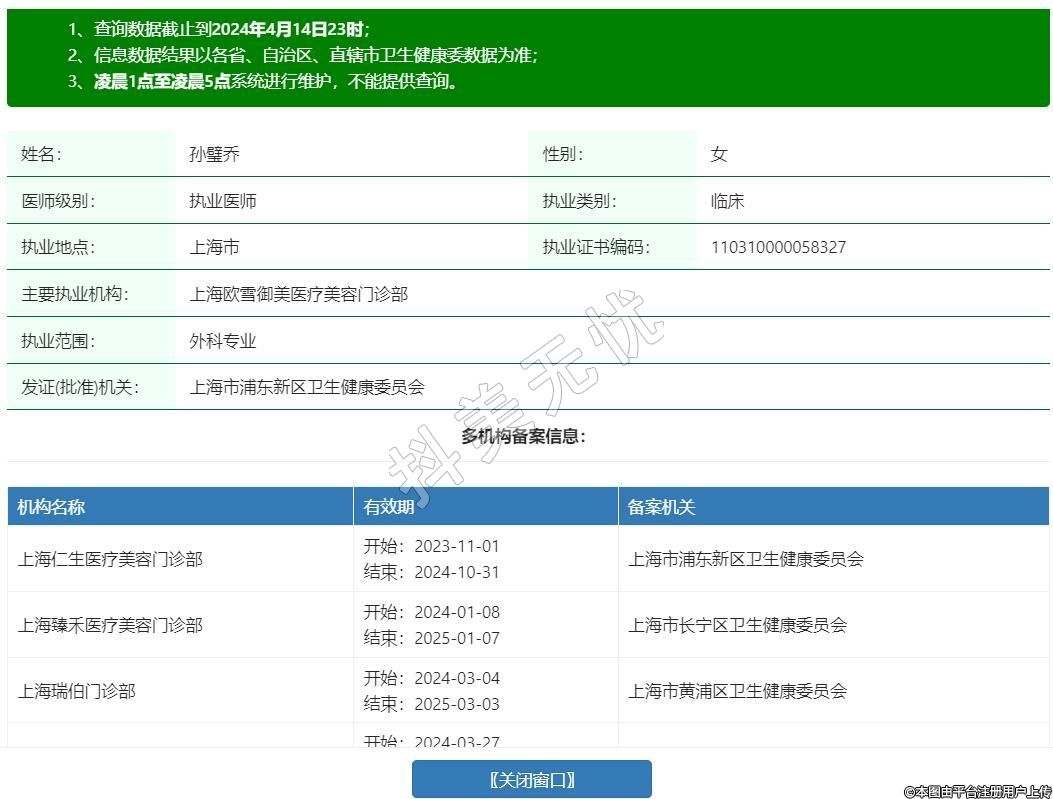Click the 性别 field label
The height and width of the screenshot is (799, 1053).
[x=563, y=154]
